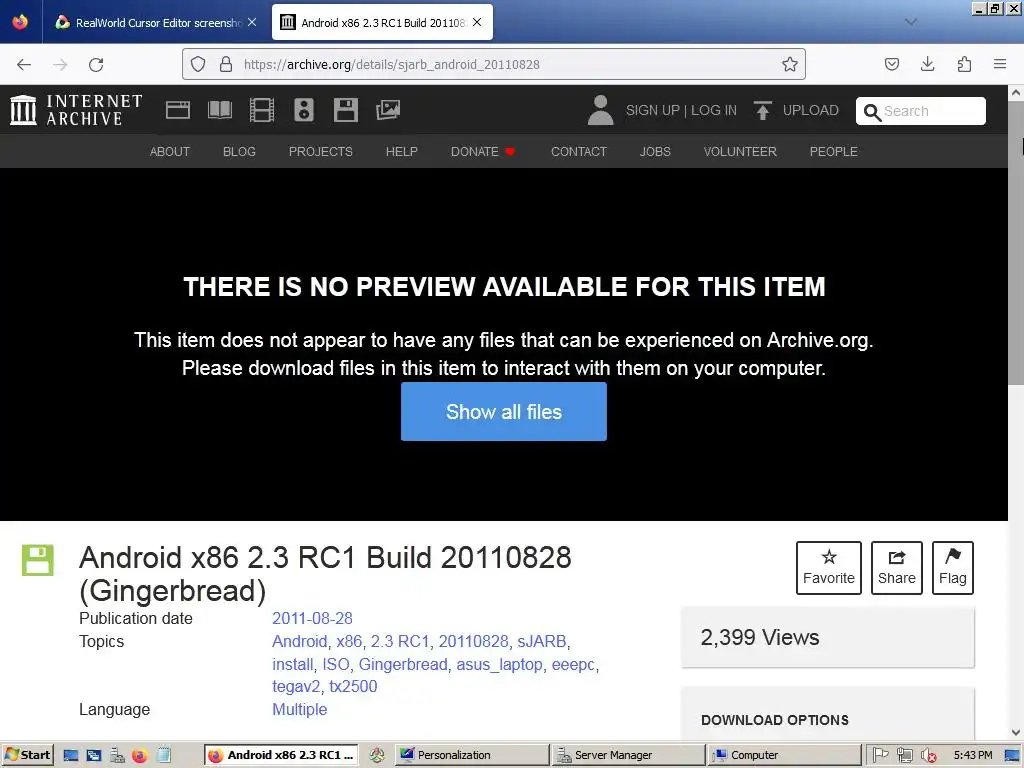Open the PROJECTS menu item
The height and width of the screenshot is (768, 1024).
[x=321, y=152]
